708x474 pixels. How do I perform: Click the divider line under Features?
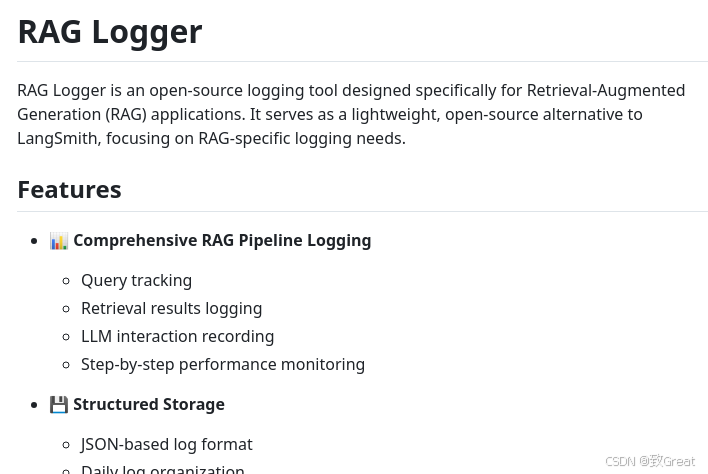(x=363, y=211)
